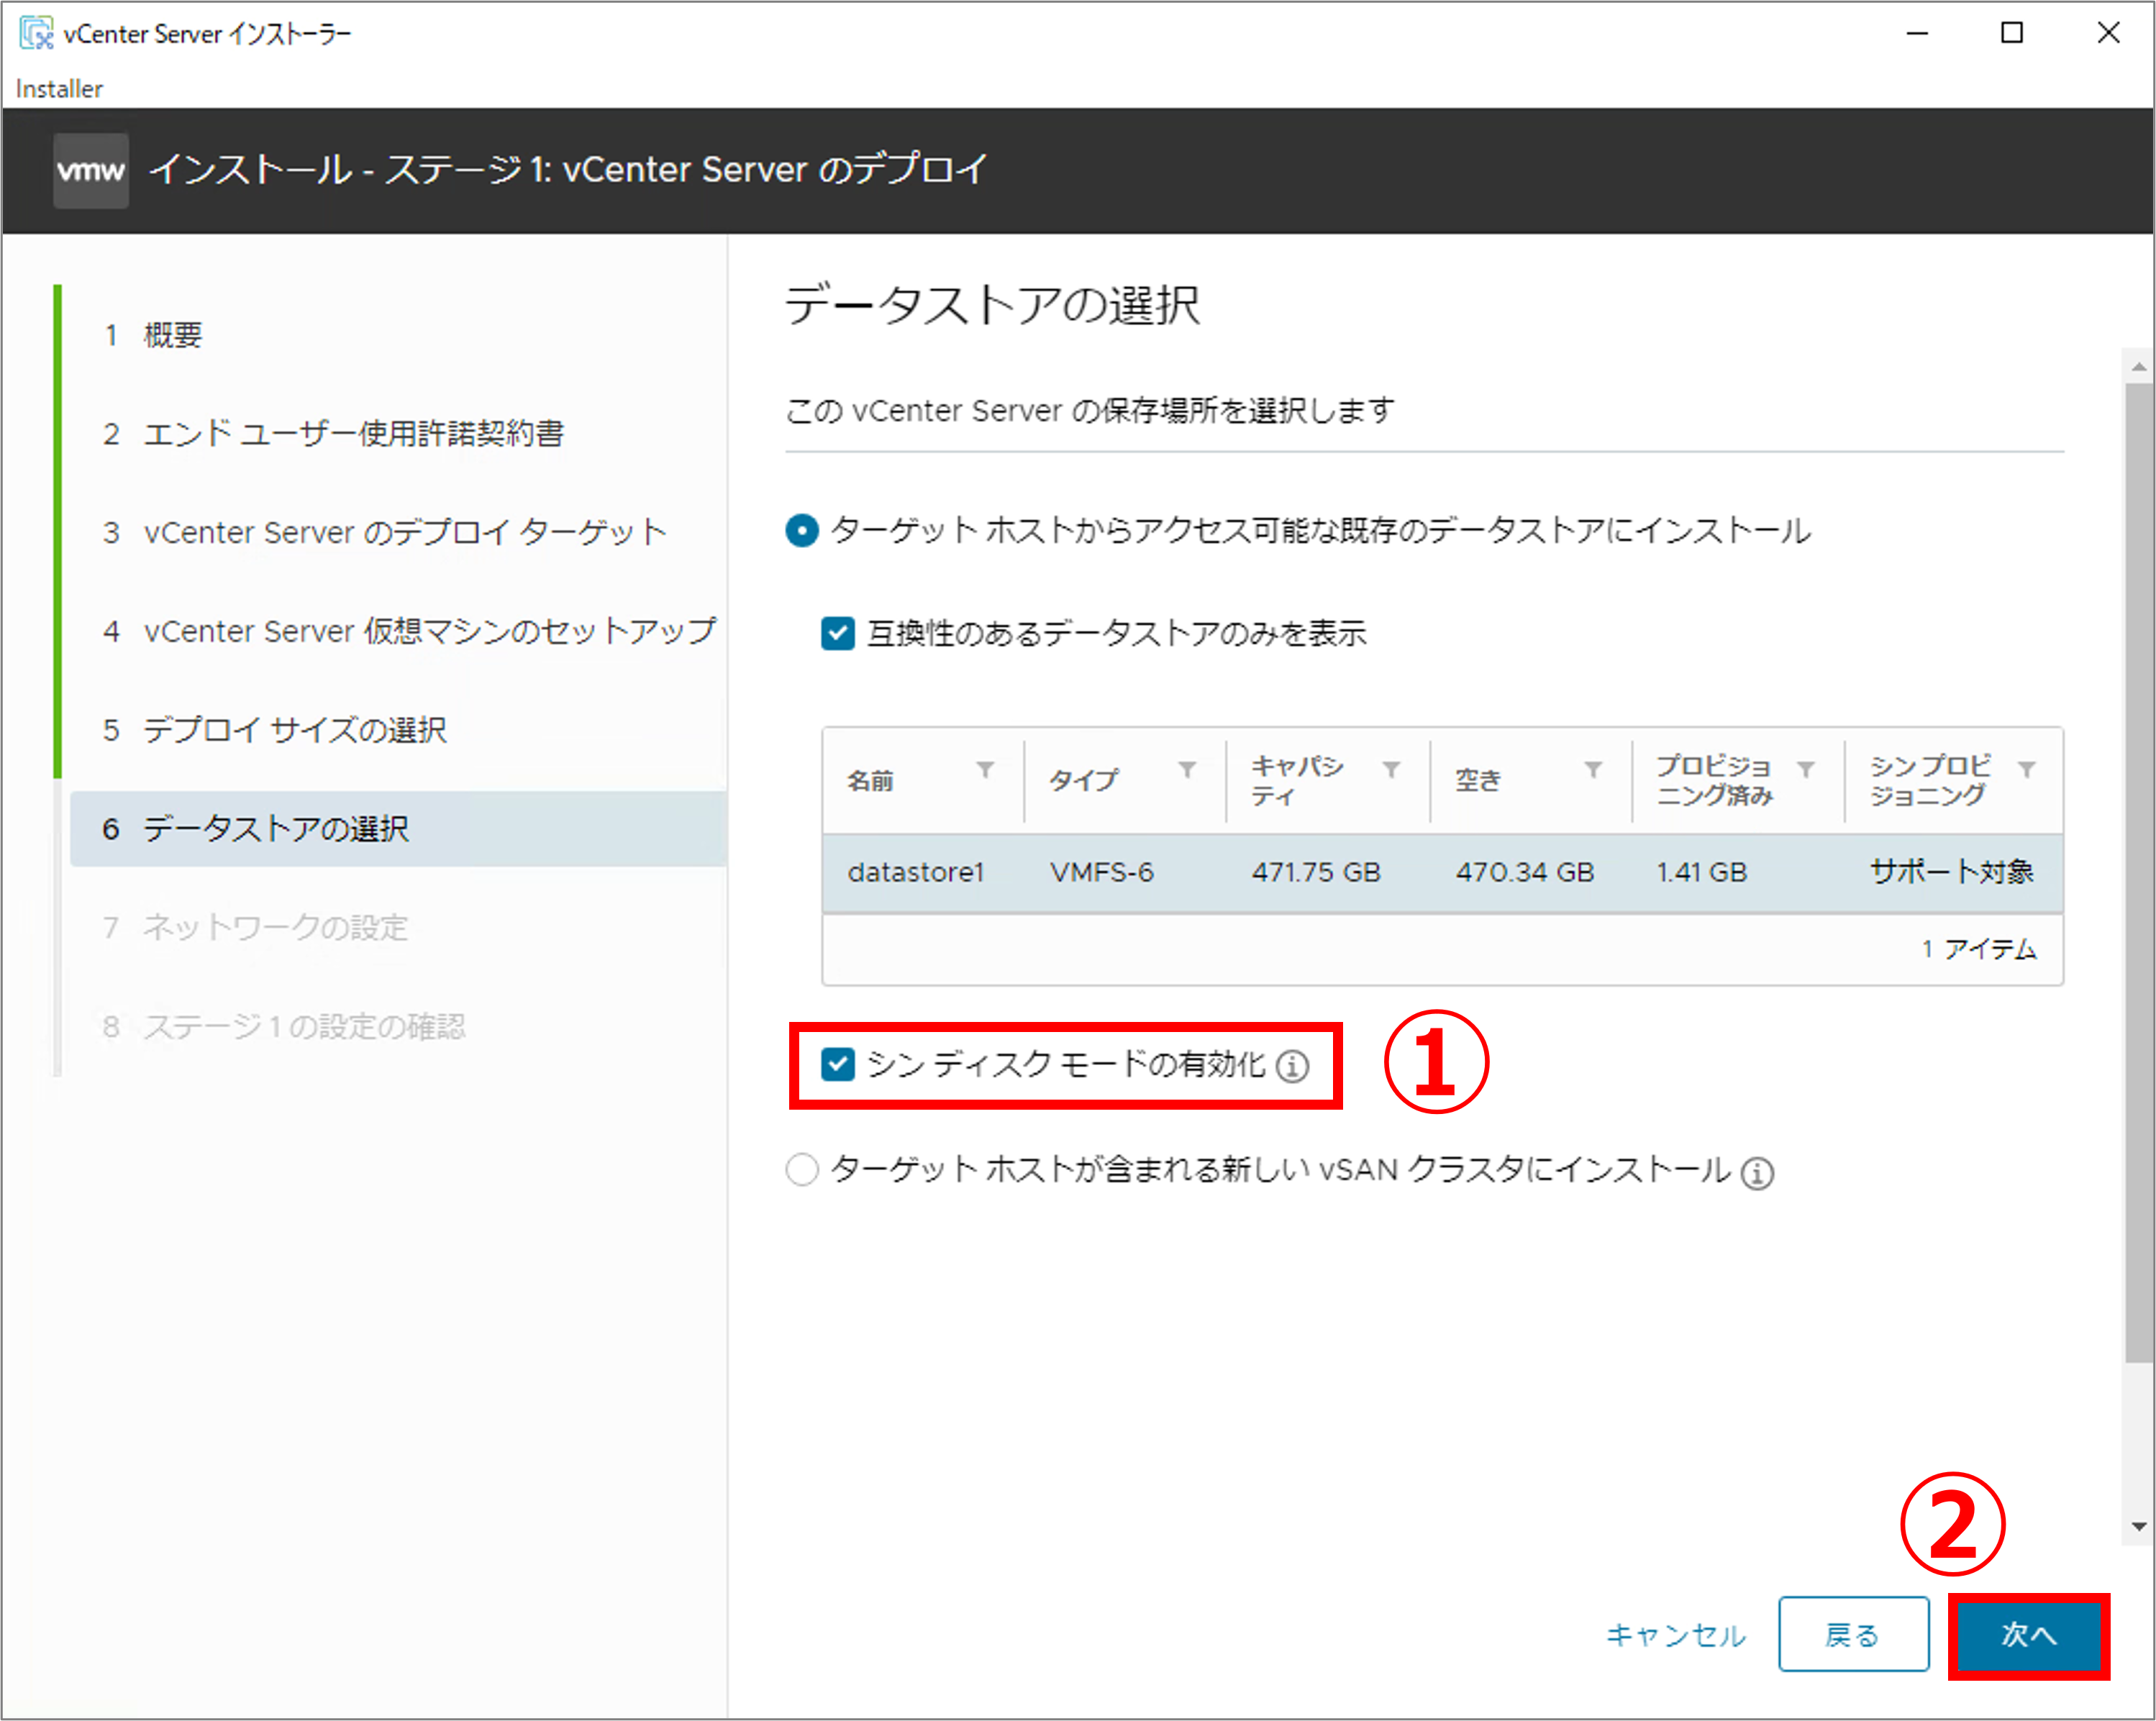Screen dimensions: 2156x1721
Task: Click the filter icon in タイプ column
Action: [x=1187, y=769]
